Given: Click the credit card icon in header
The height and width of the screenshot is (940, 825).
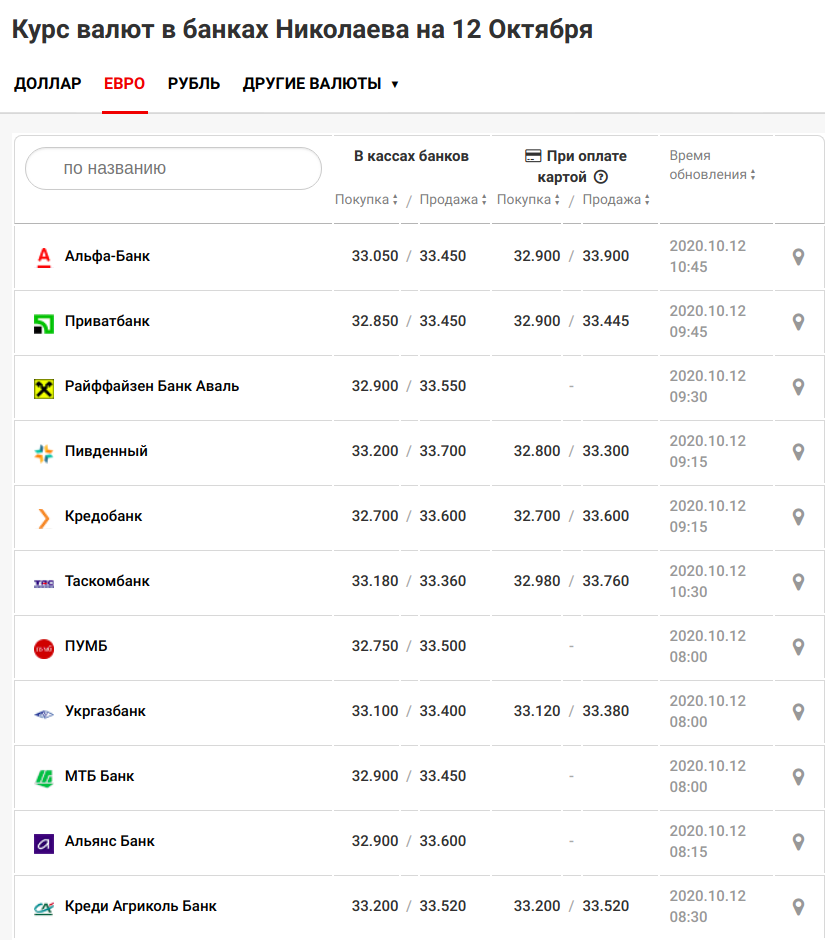Looking at the screenshot, I should click(532, 156).
